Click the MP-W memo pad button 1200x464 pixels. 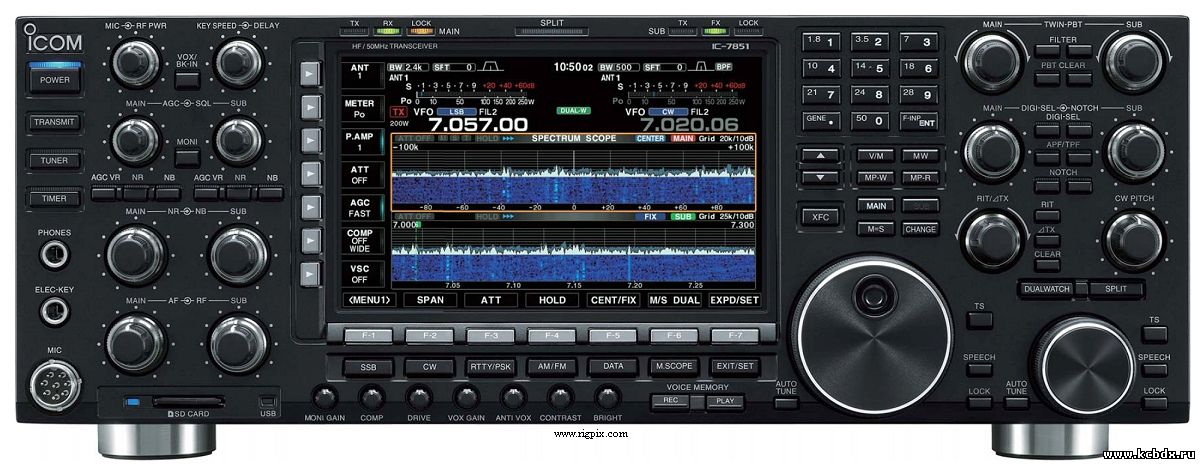875,178
